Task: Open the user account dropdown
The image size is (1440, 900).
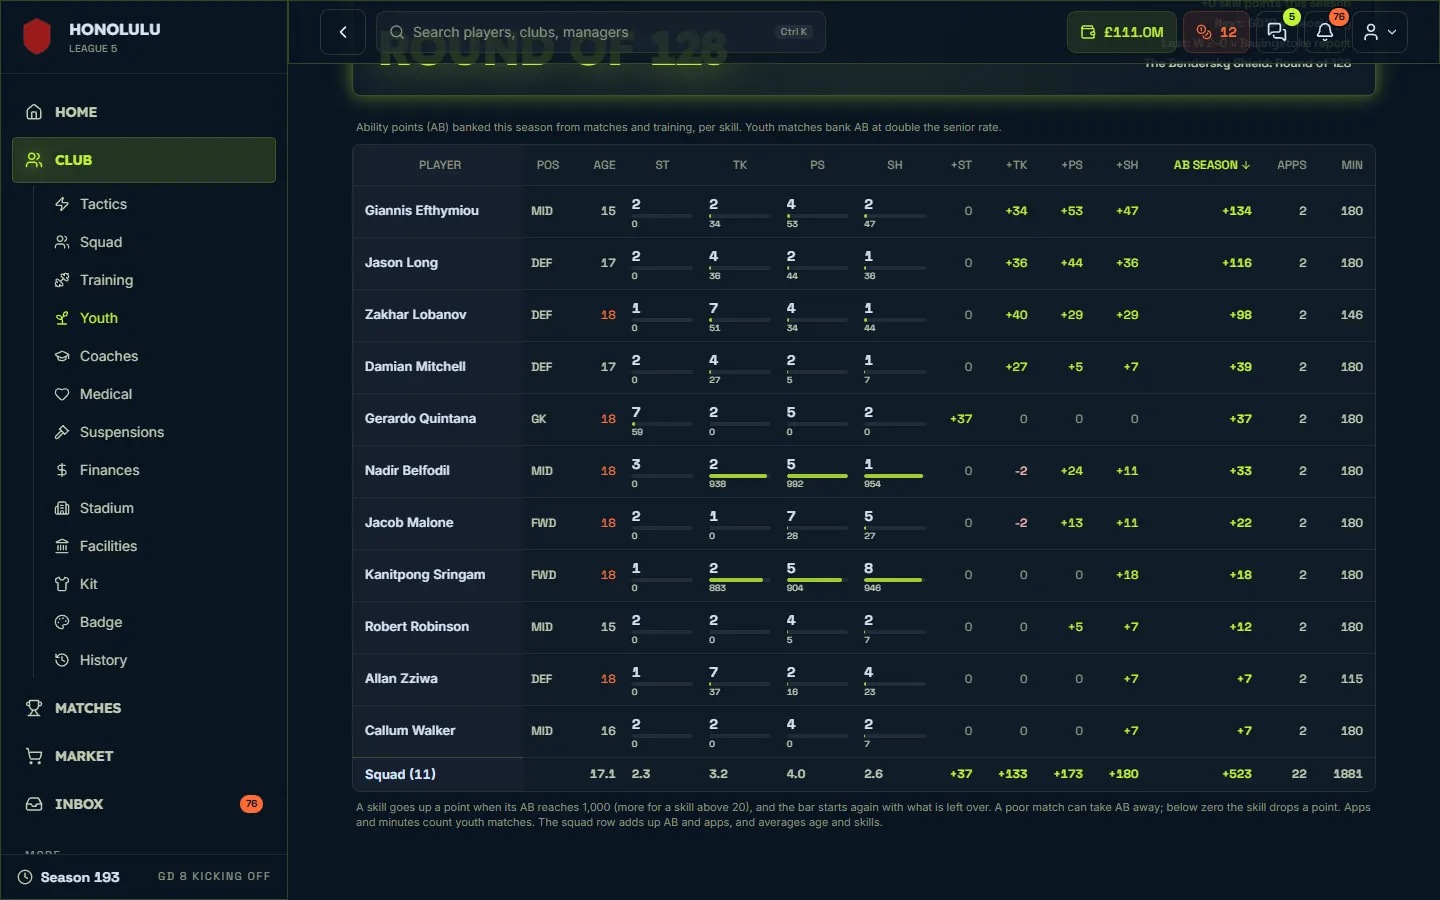Action: (x=1380, y=32)
